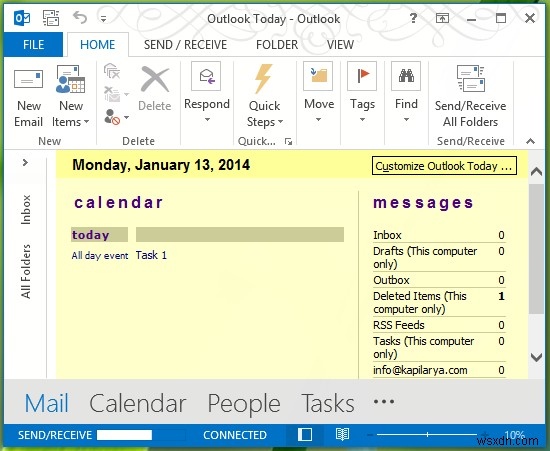Click the 10% zoom level

[x=514, y=435]
